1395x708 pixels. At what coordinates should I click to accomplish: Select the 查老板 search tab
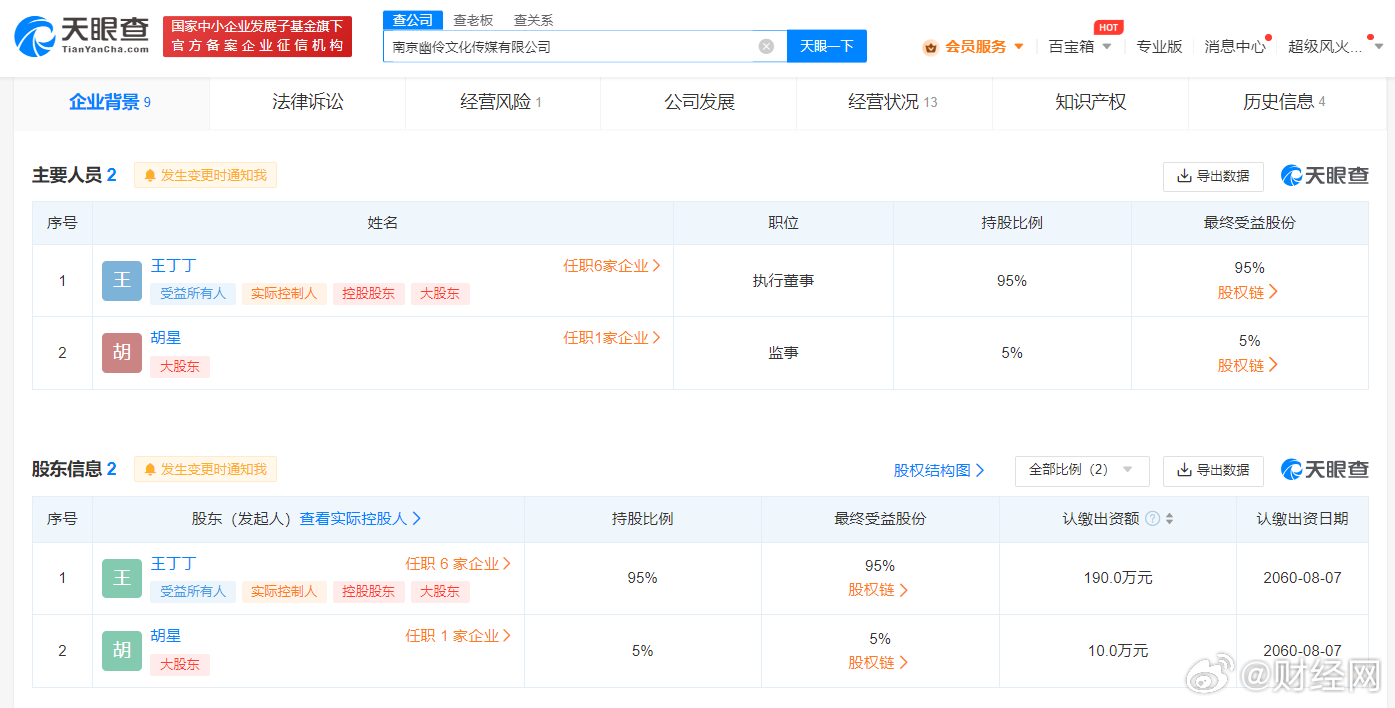(x=473, y=20)
